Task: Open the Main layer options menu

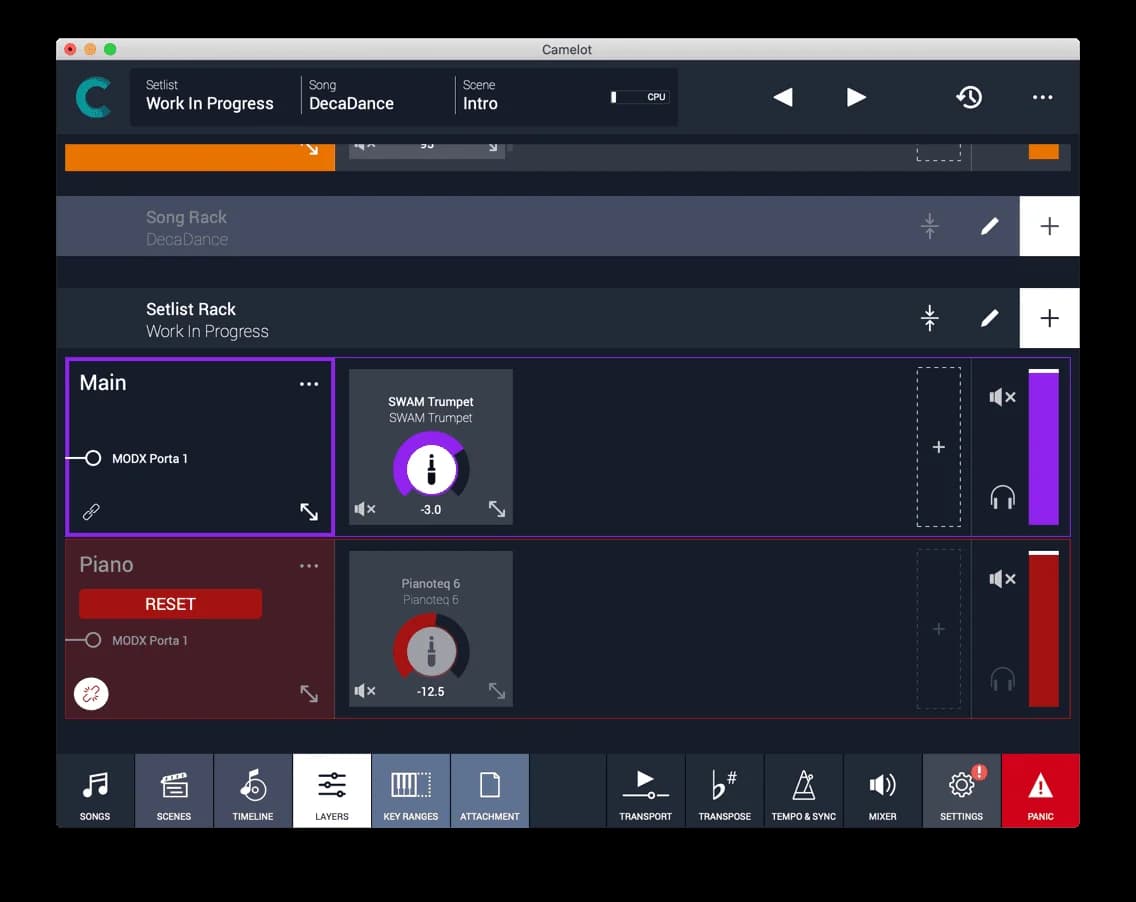Action: pyautogui.click(x=309, y=383)
